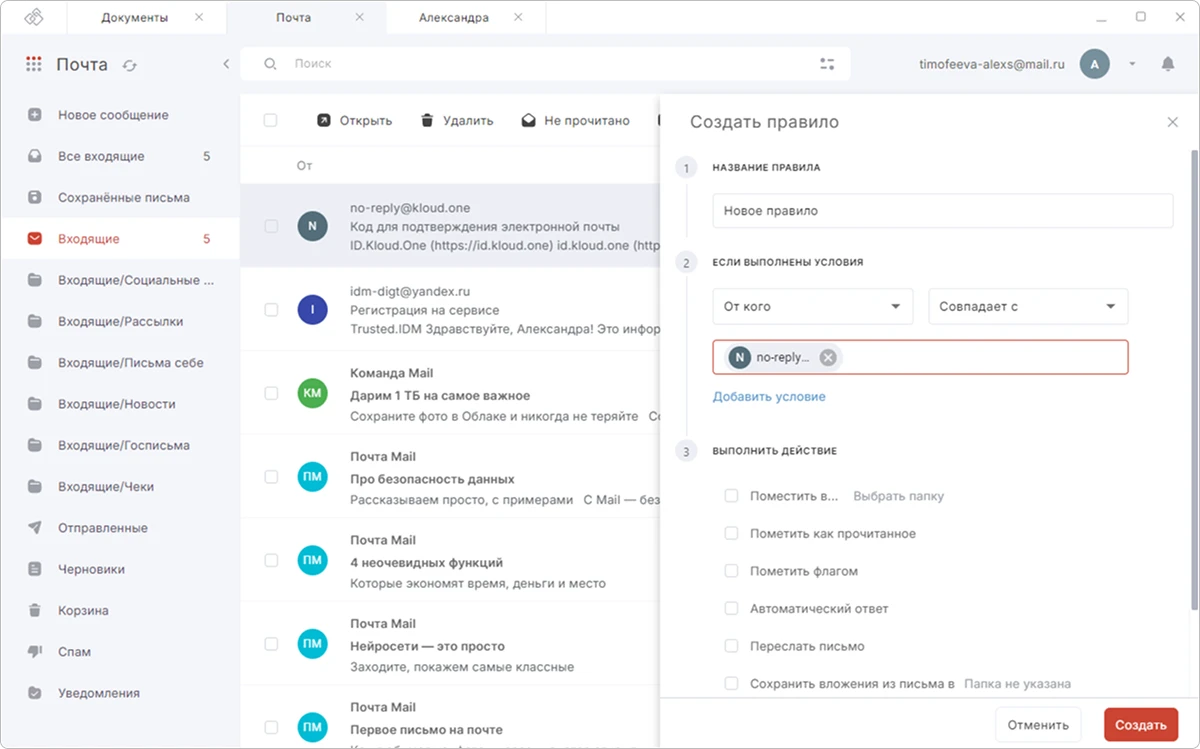The width and height of the screenshot is (1200, 749).
Task: Check the Про безопасность данных message checkbox
Action: (271, 477)
